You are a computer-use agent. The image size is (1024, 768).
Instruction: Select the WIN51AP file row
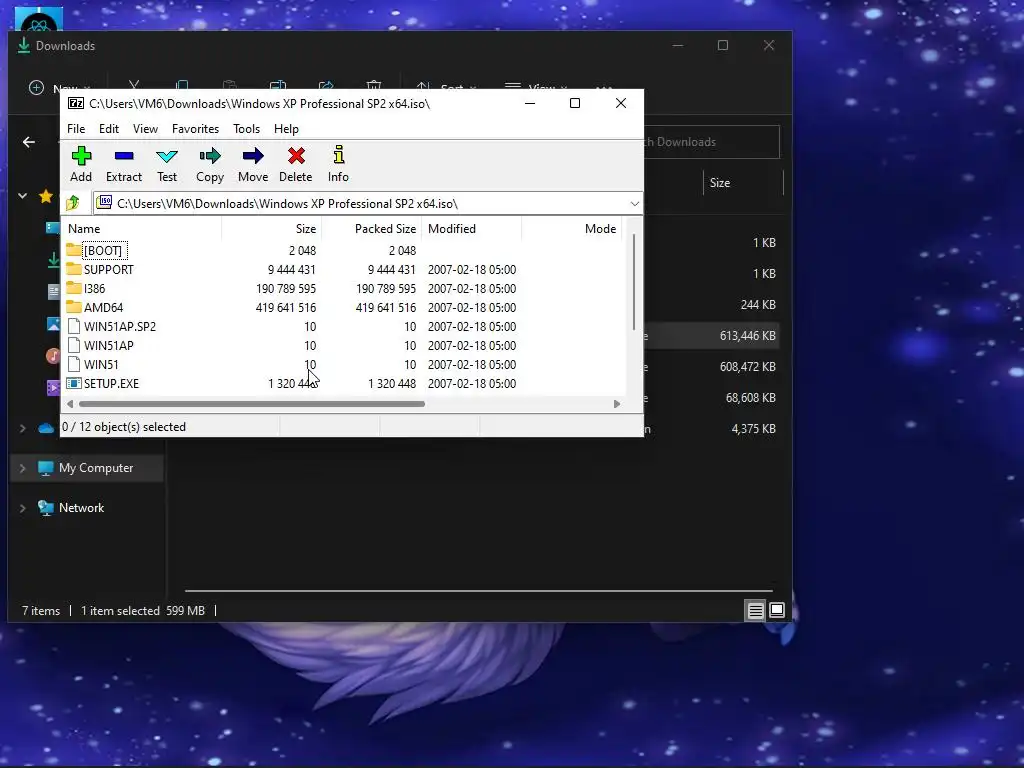click(x=342, y=345)
